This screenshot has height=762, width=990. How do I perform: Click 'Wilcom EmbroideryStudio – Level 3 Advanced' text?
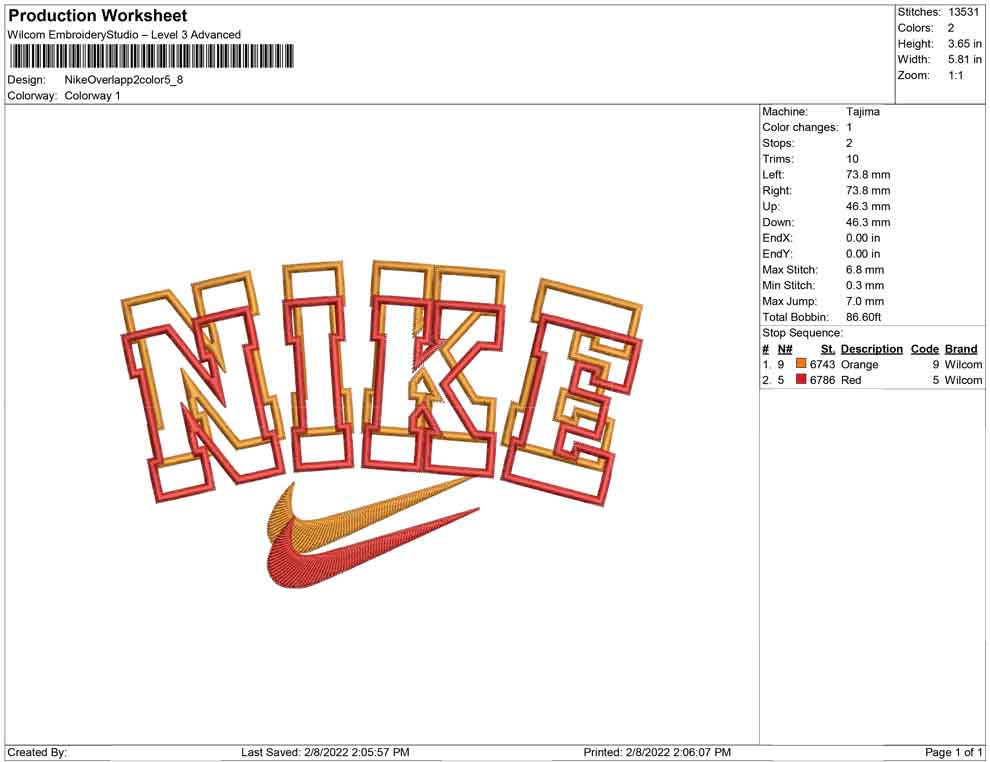click(124, 35)
